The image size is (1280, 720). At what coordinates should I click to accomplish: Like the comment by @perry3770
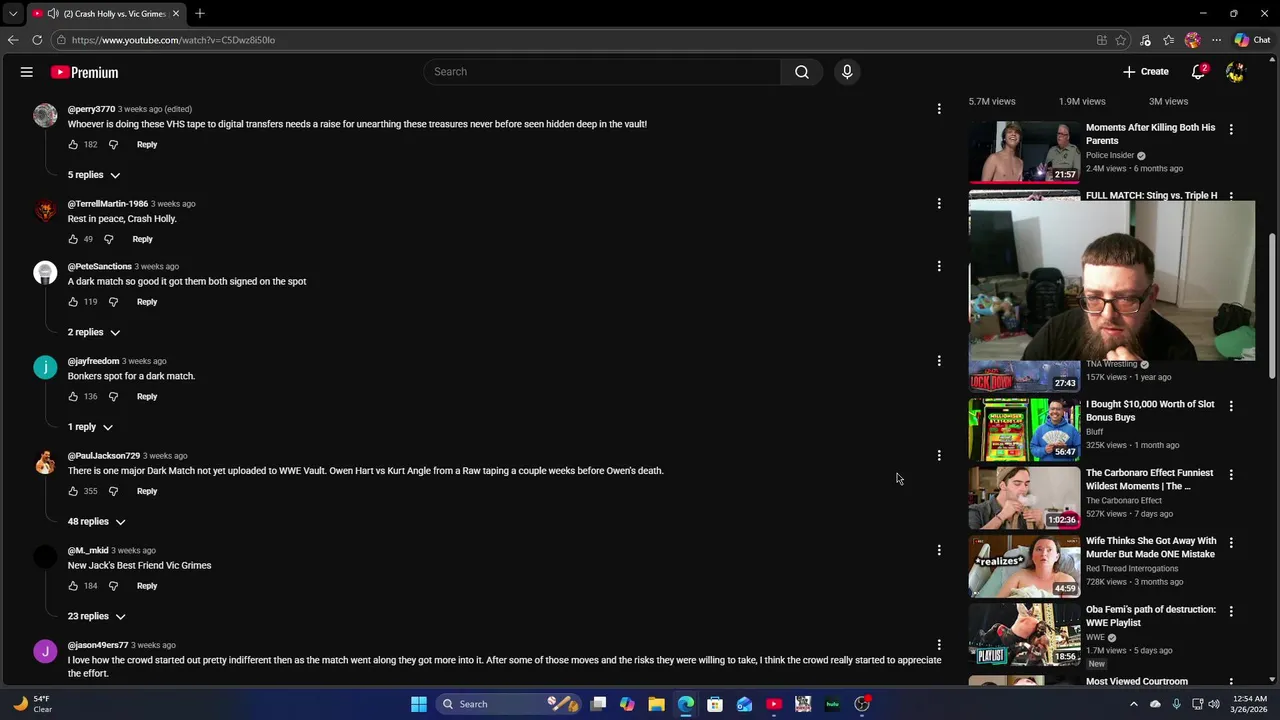pos(73,145)
